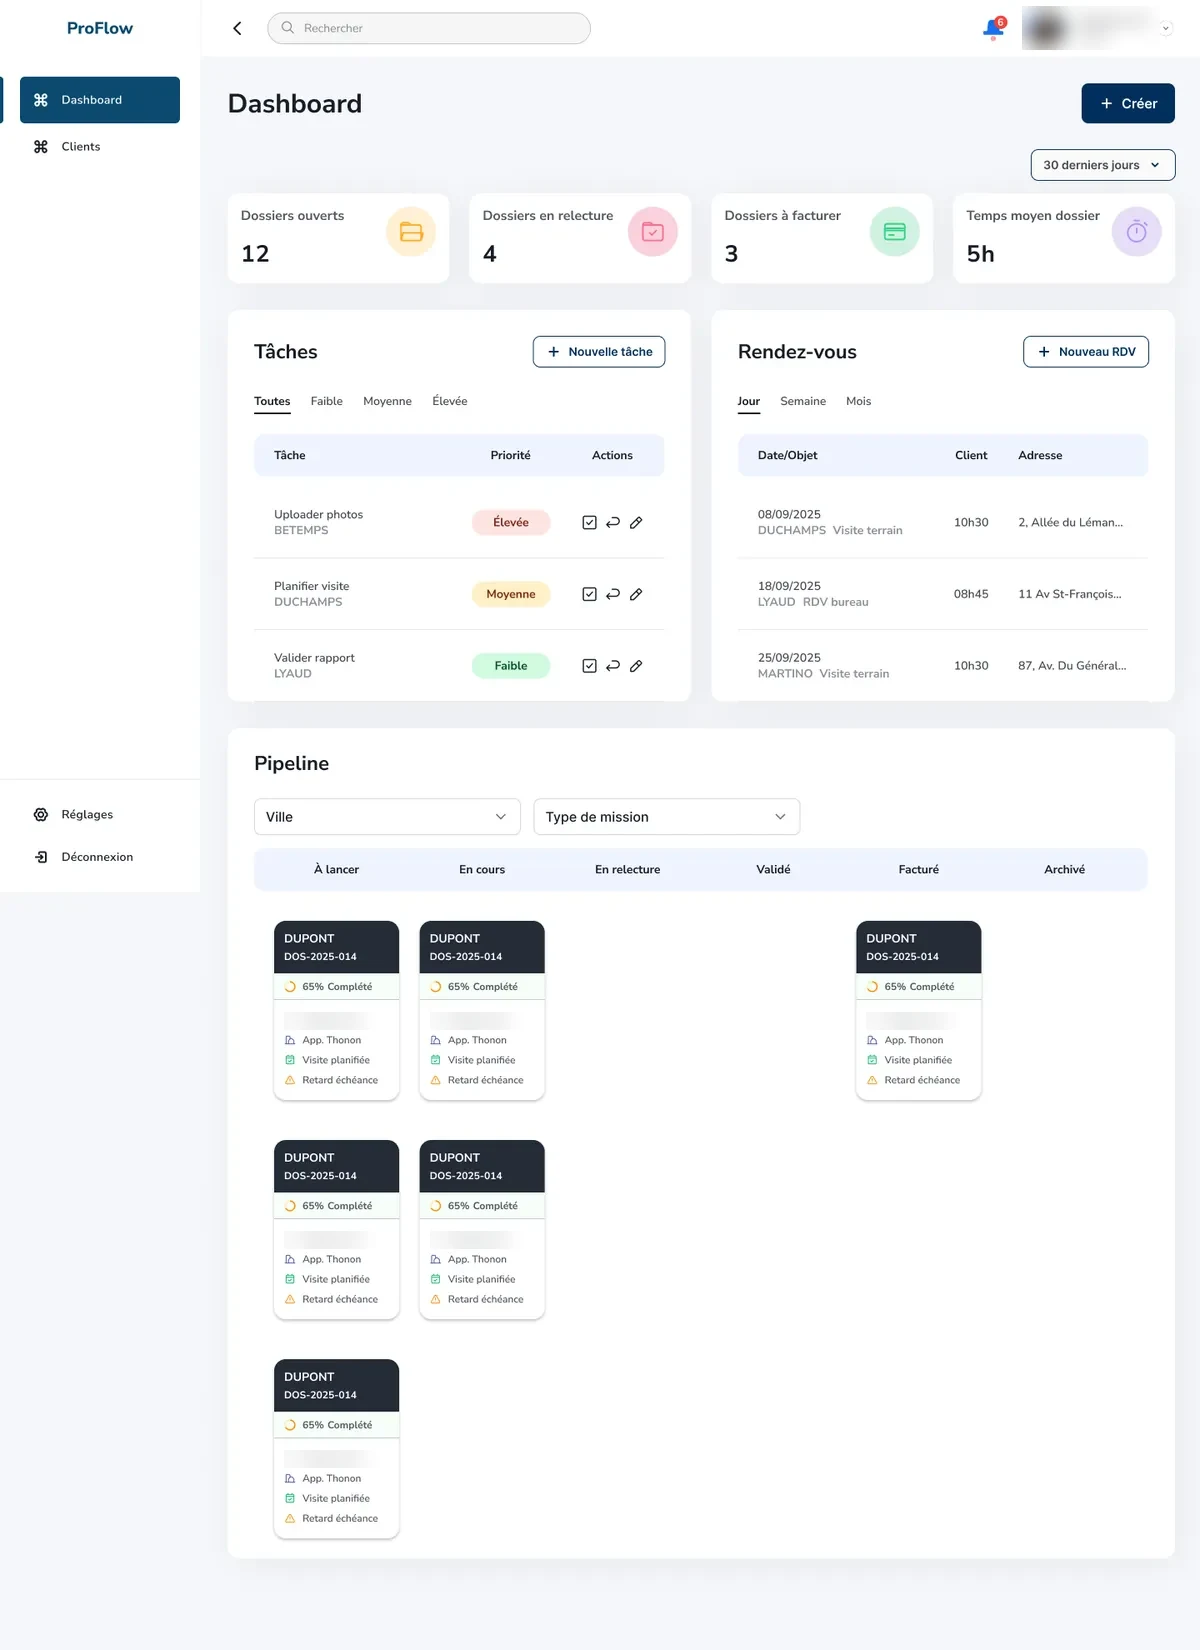The height and width of the screenshot is (1650, 1200).
Task: Click the Créer button
Action: pos(1128,103)
